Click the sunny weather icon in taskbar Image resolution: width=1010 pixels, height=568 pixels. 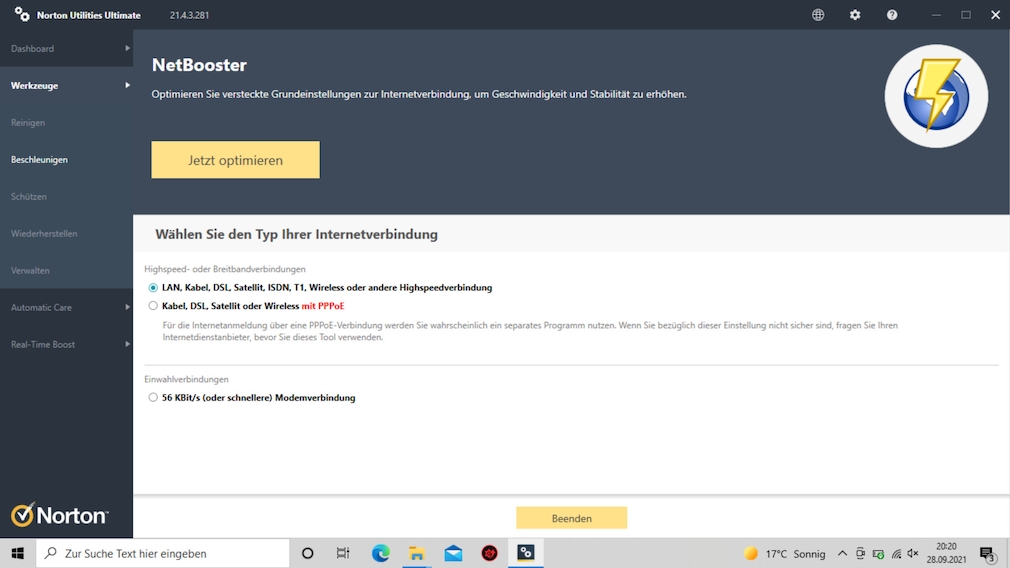coord(750,554)
